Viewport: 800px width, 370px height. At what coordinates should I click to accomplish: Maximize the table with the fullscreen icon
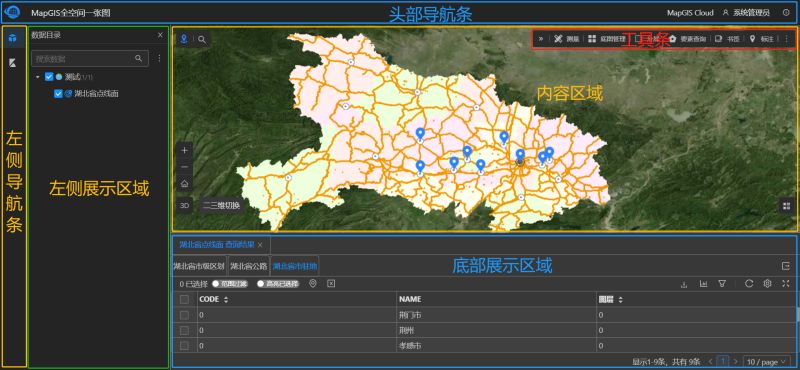(x=786, y=284)
